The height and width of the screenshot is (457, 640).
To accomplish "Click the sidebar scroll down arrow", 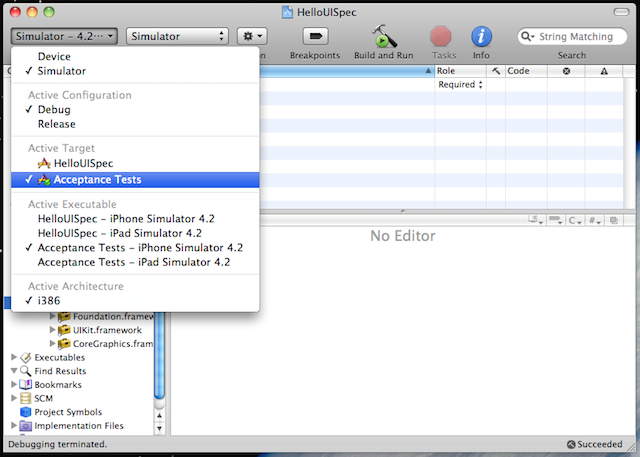I will pyautogui.click(x=160, y=429).
